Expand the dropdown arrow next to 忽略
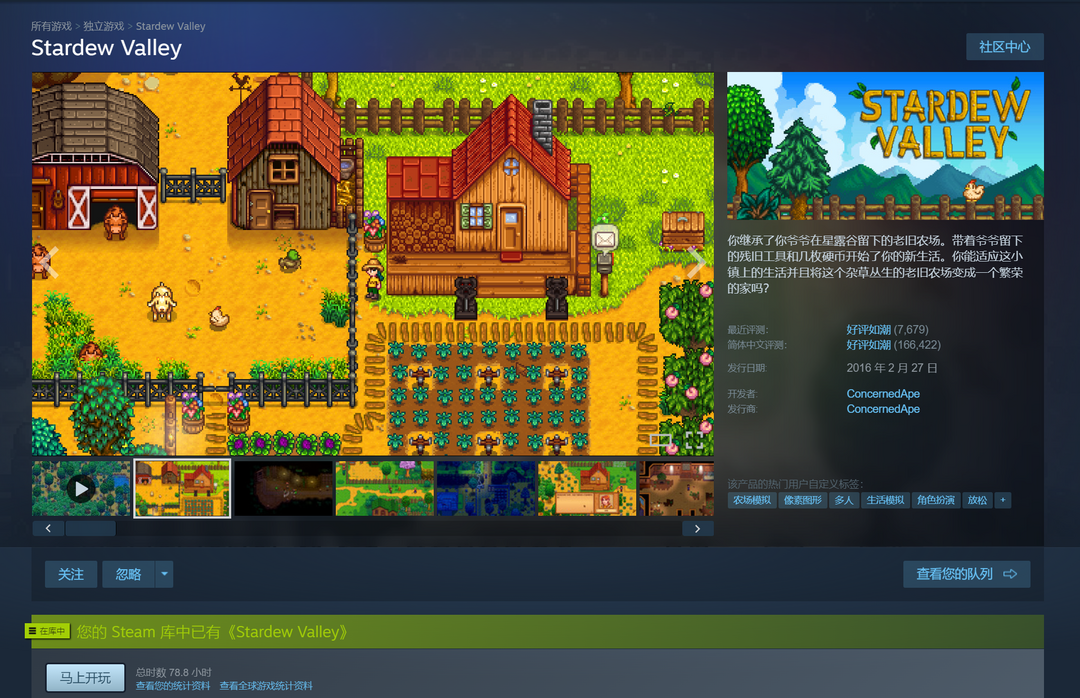This screenshot has width=1080, height=698. coord(164,574)
